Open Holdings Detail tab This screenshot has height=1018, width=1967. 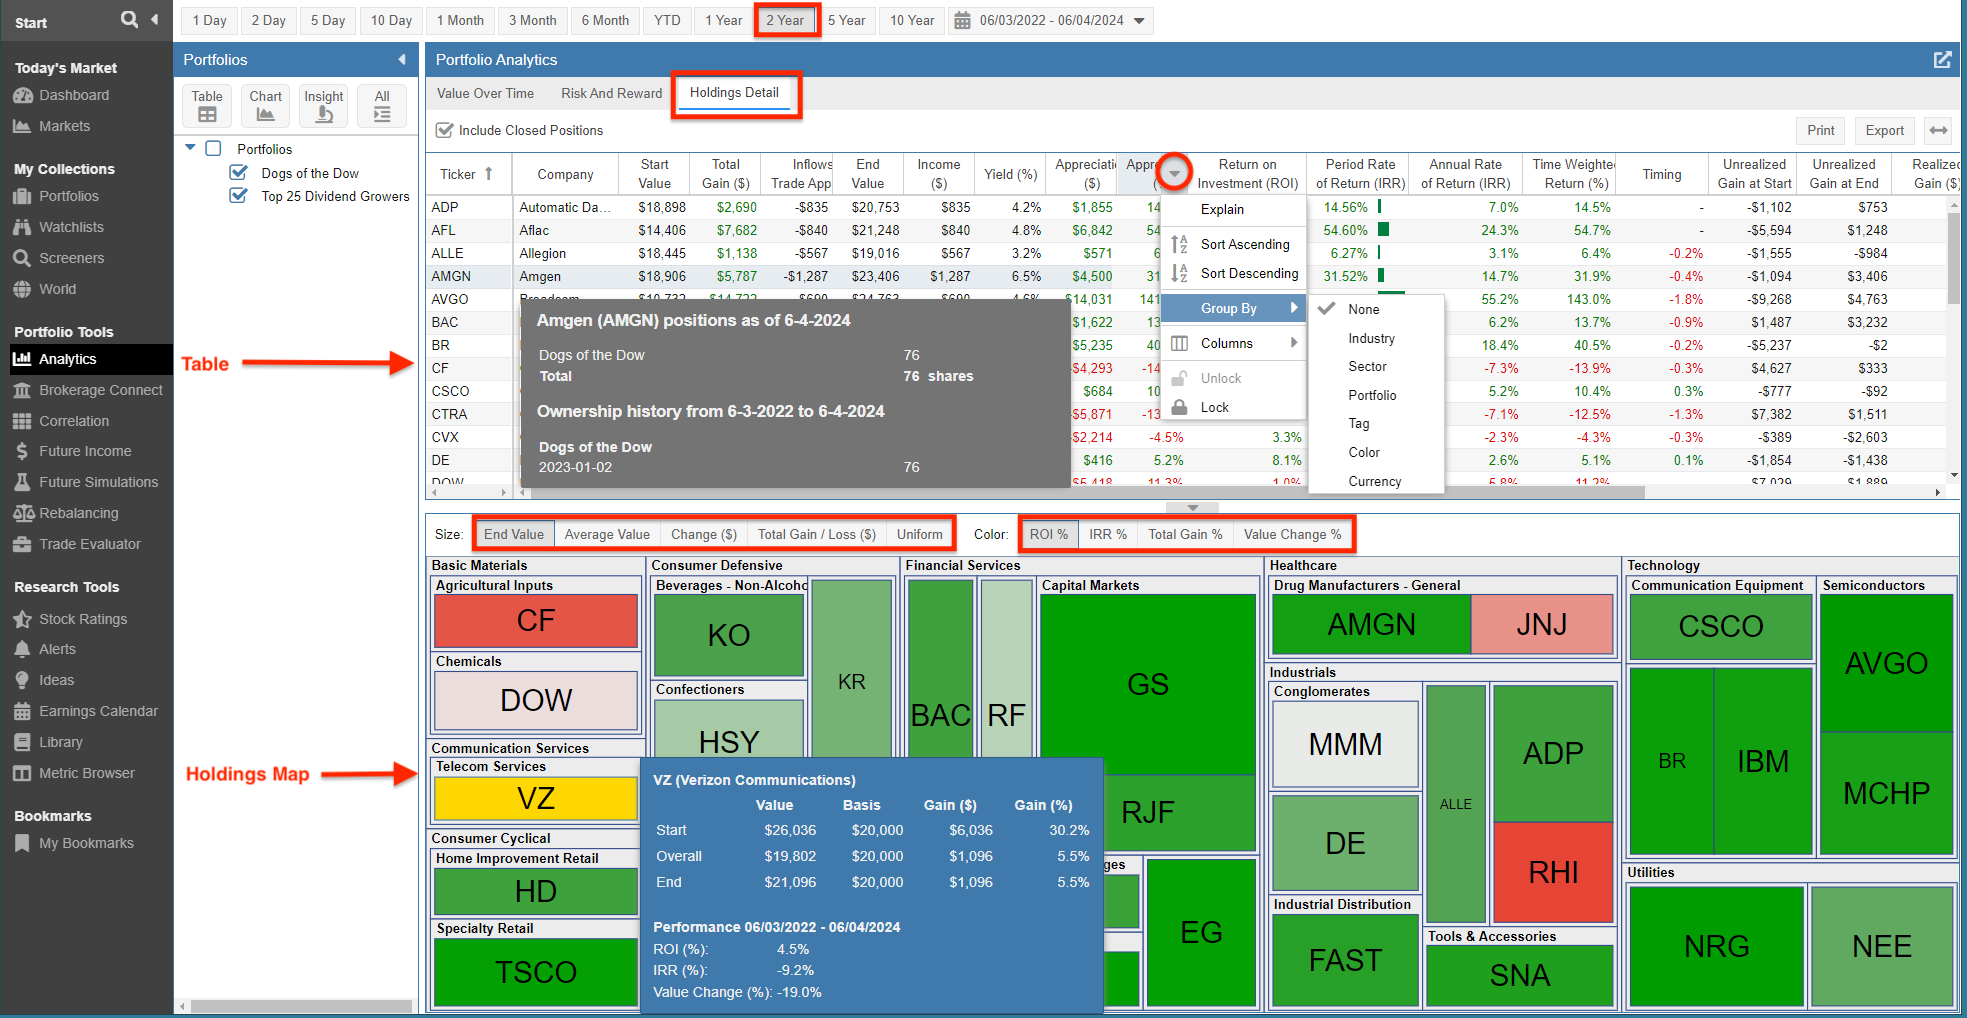coord(734,93)
